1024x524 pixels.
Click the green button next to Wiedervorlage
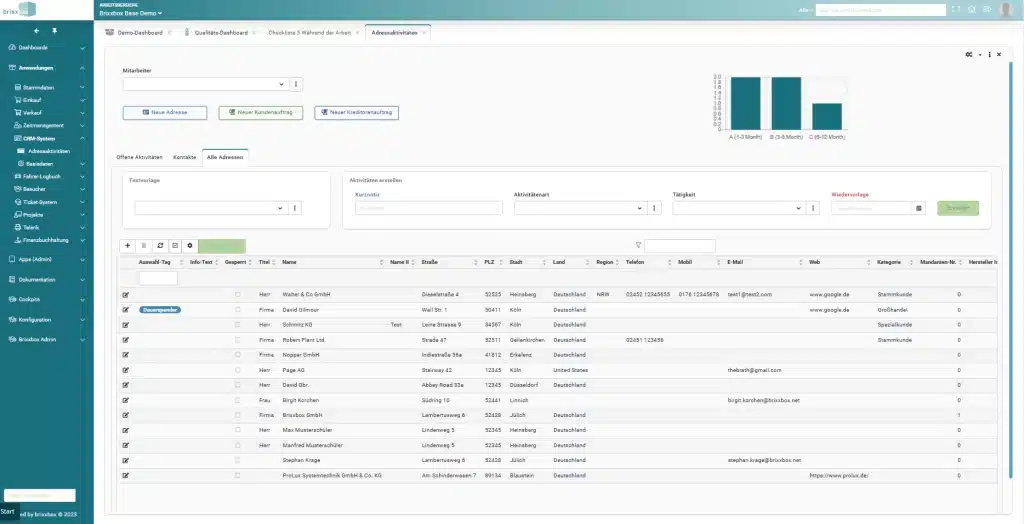coord(958,208)
